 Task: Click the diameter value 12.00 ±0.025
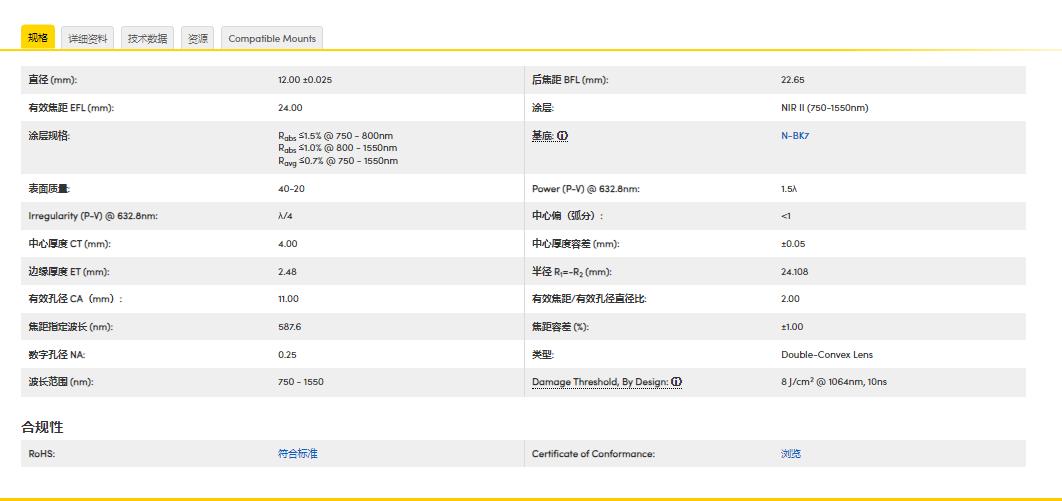coord(305,80)
